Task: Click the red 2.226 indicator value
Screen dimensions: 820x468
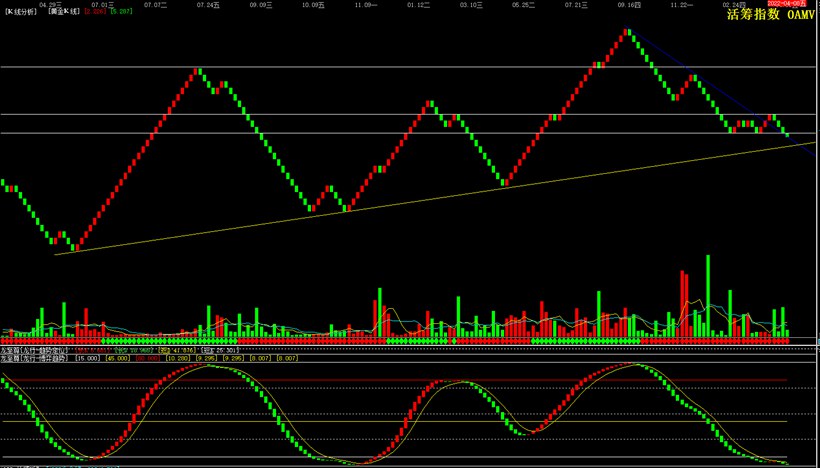Action: 95,11
